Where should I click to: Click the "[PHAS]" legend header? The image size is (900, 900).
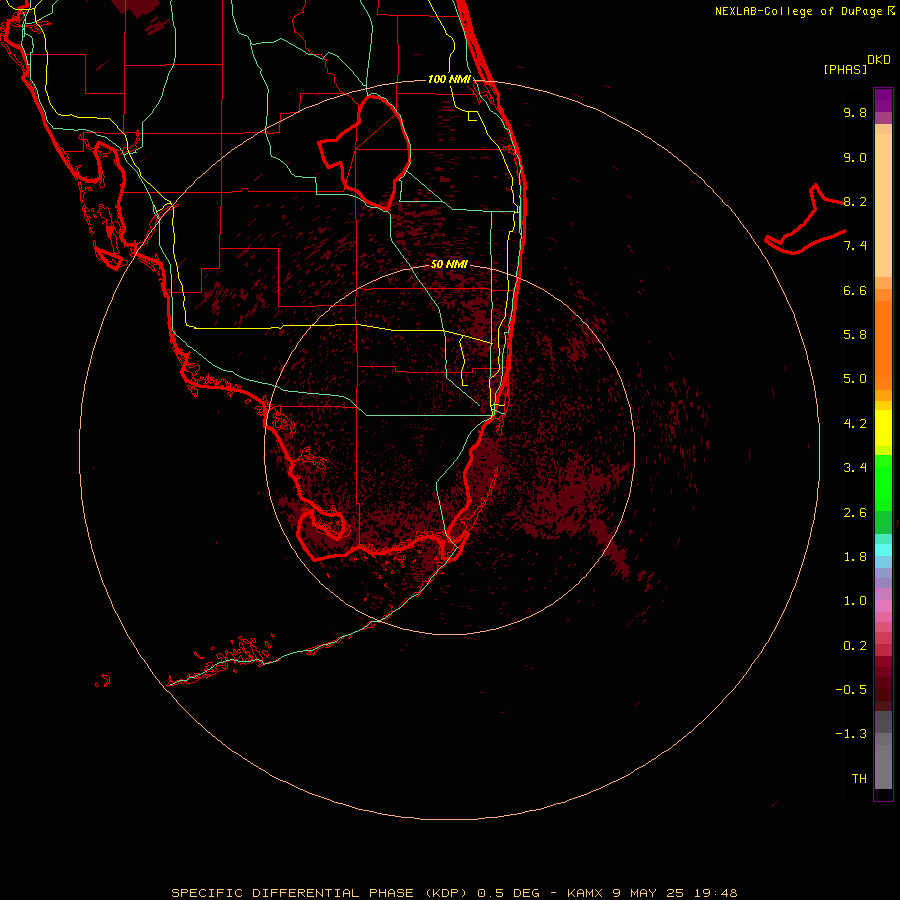coord(845,70)
